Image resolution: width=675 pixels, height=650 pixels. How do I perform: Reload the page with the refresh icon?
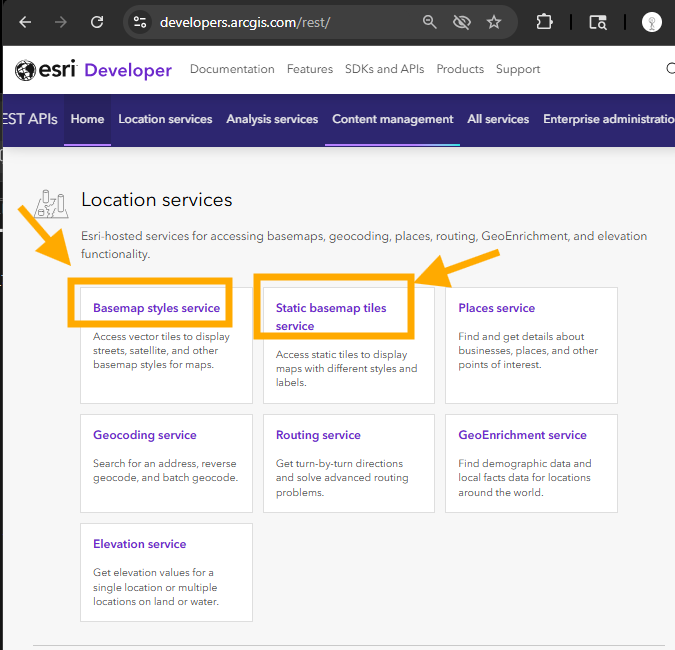point(97,22)
